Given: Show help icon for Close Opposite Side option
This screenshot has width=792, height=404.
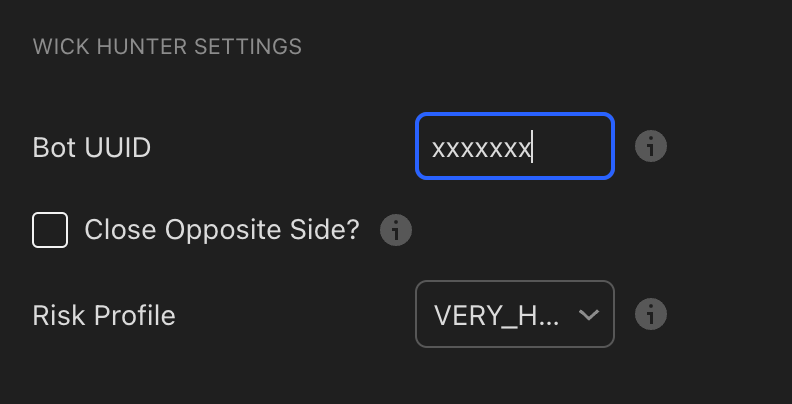Looking at the screenshot, I should tap(396, 230).
